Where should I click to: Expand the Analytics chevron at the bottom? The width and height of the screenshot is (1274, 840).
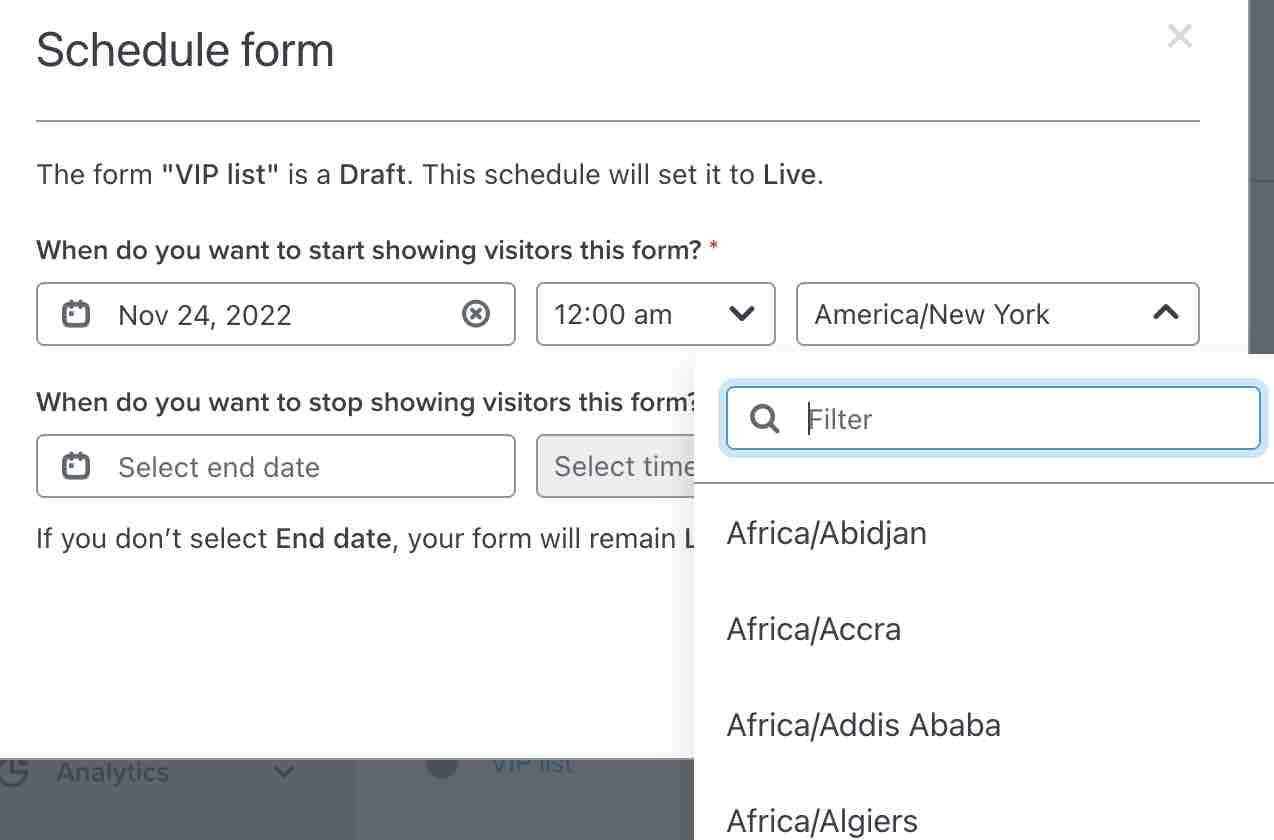pos(283,771)
